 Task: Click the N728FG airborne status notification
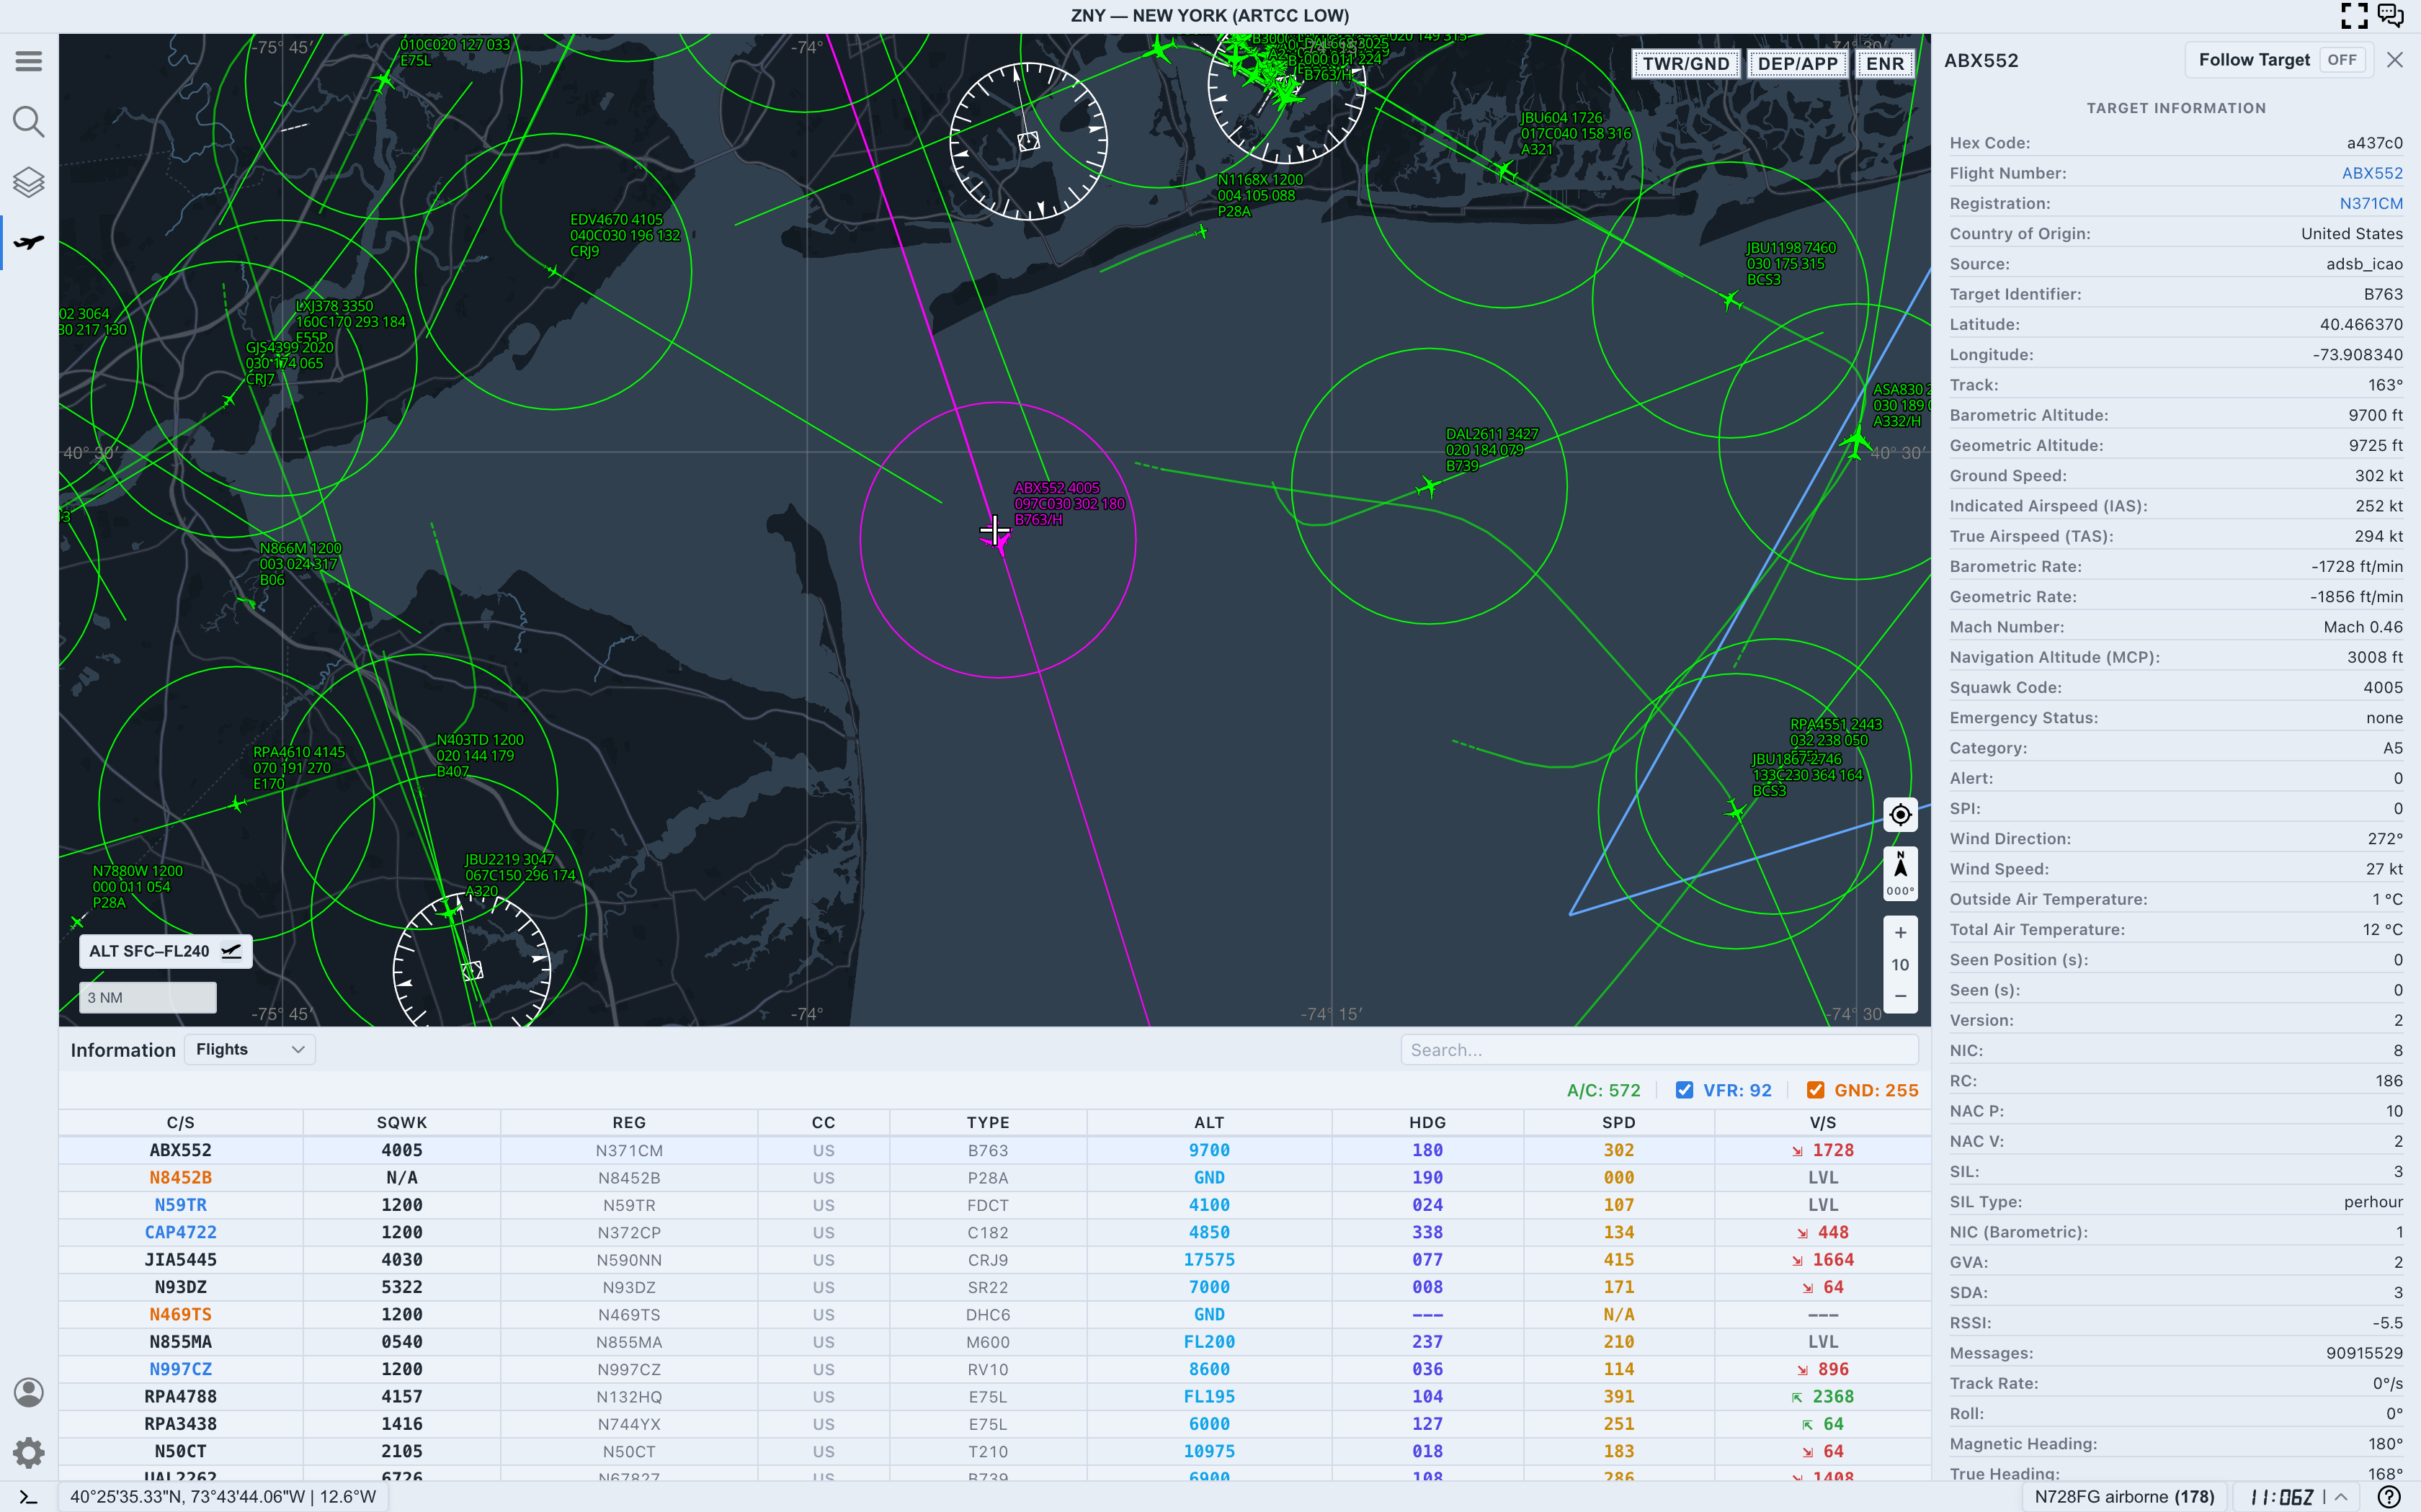tap(2124, 1497)
